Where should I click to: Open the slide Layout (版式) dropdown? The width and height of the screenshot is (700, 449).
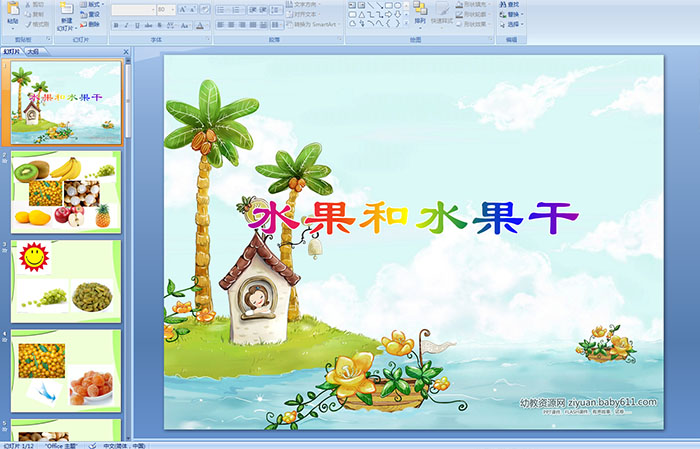point(92,4)
